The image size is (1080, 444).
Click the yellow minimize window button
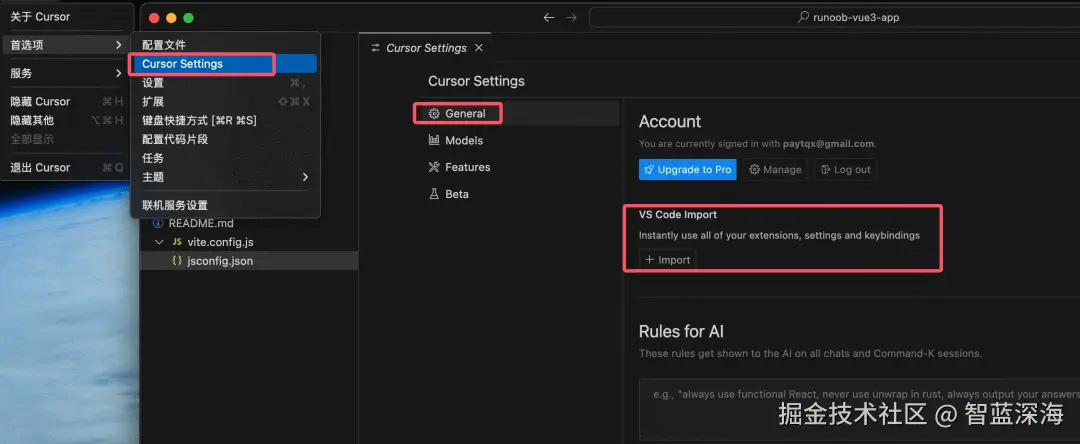[x=172, y=18]
